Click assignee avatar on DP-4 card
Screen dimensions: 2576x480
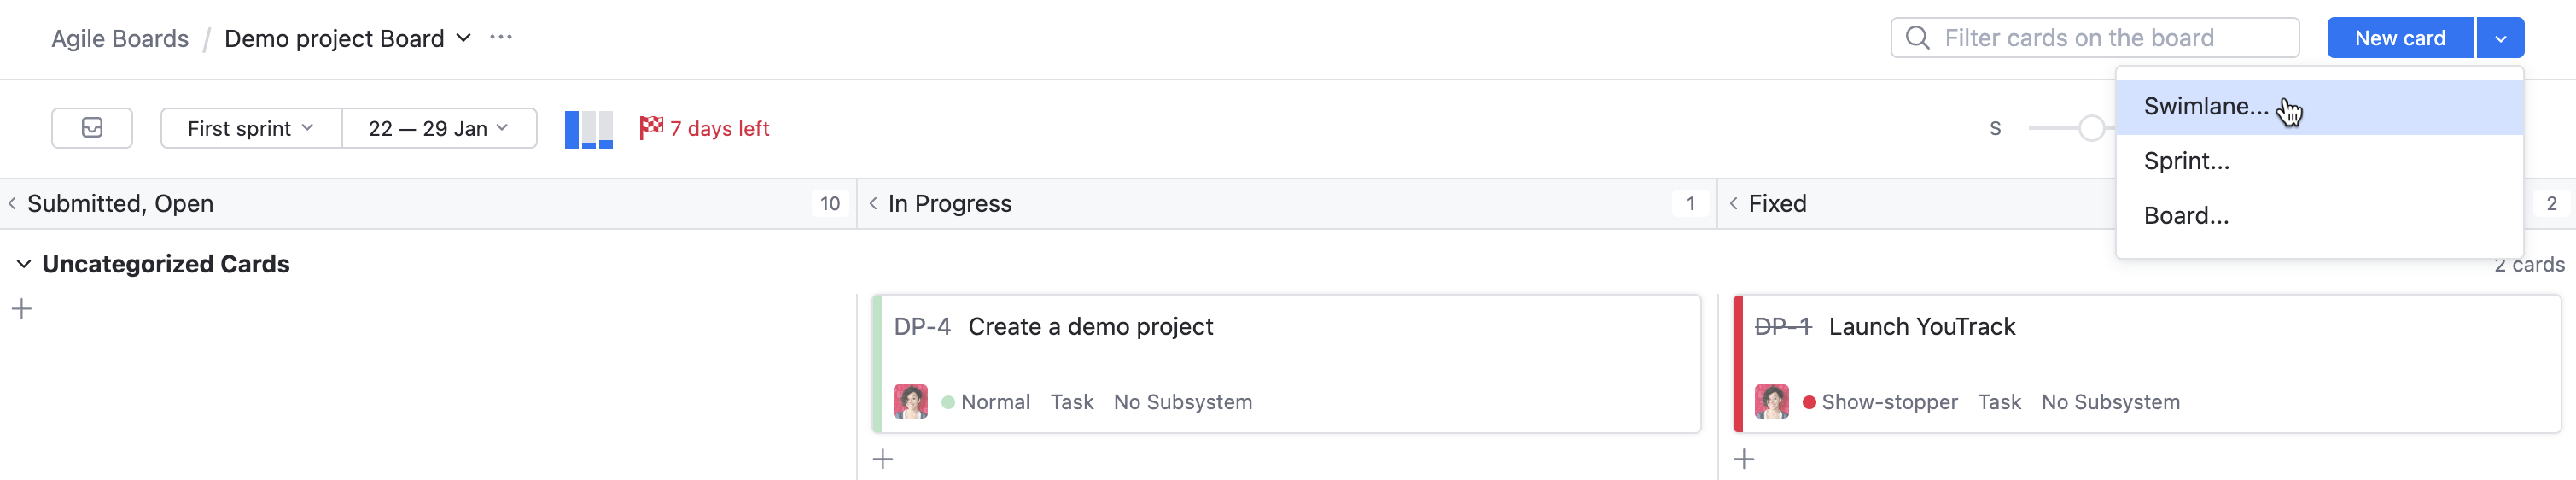pyautogui.click(x=910, y=402)
